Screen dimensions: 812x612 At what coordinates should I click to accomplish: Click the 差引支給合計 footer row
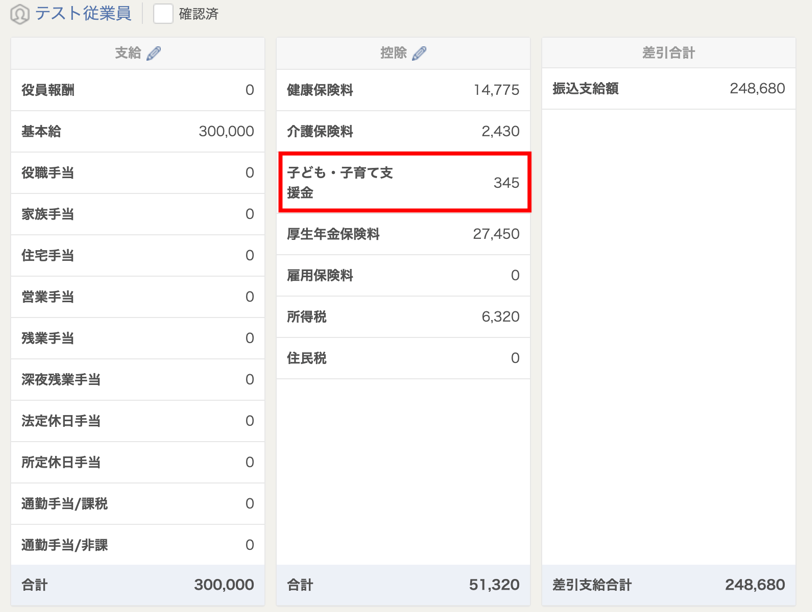tap(668, 585)
